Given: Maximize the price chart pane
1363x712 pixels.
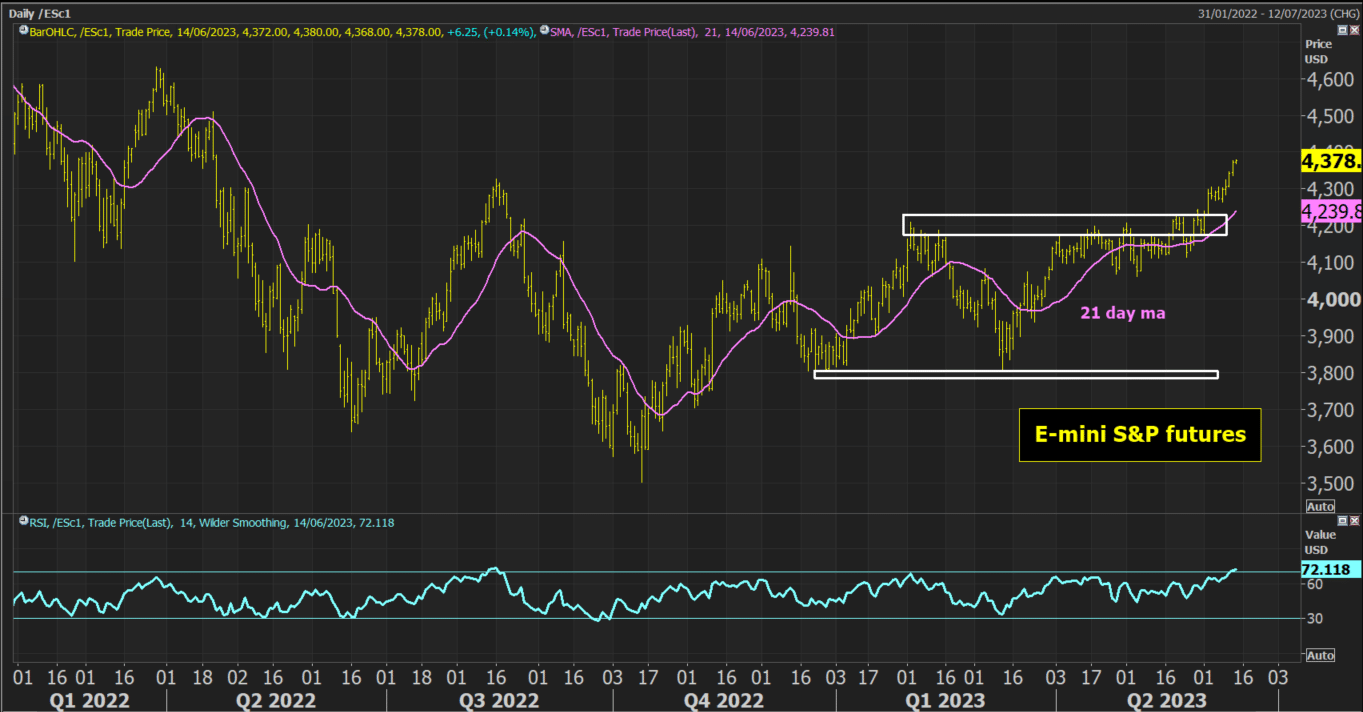Looking at the screenshot, I should [x=1342, y=31].
